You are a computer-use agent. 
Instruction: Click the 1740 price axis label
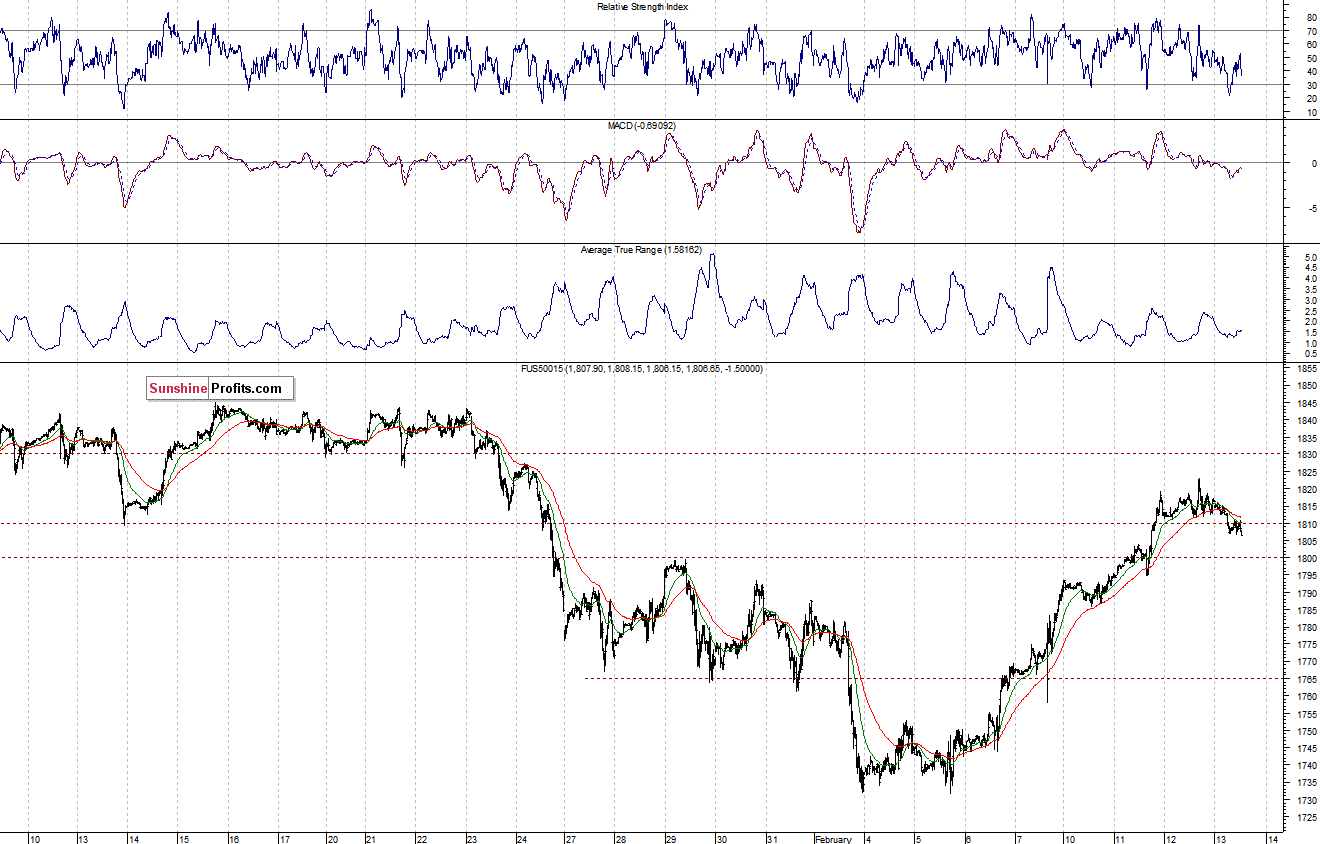coord(1306,766)
